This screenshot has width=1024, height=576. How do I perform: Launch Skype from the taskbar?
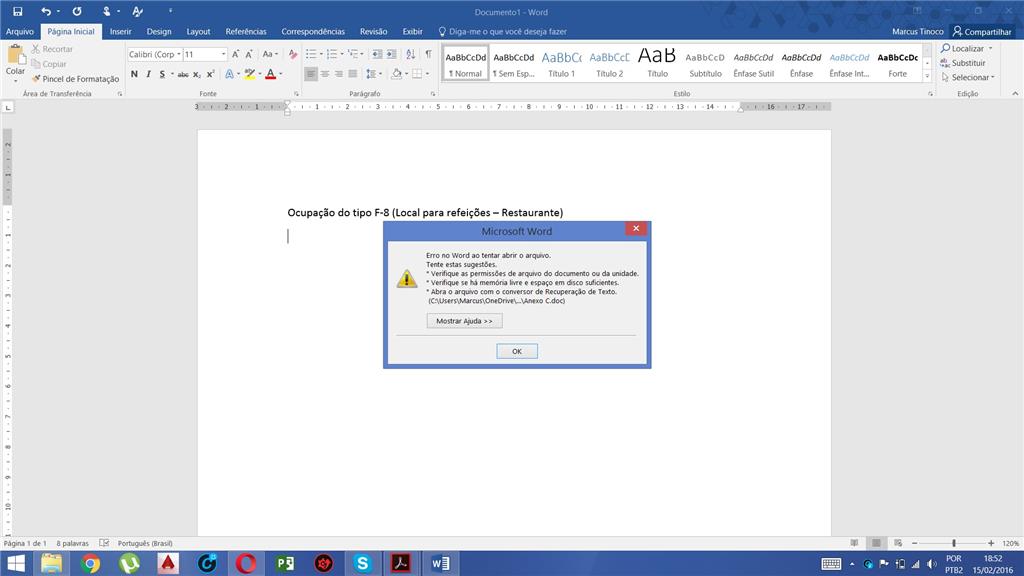[362, 563]
